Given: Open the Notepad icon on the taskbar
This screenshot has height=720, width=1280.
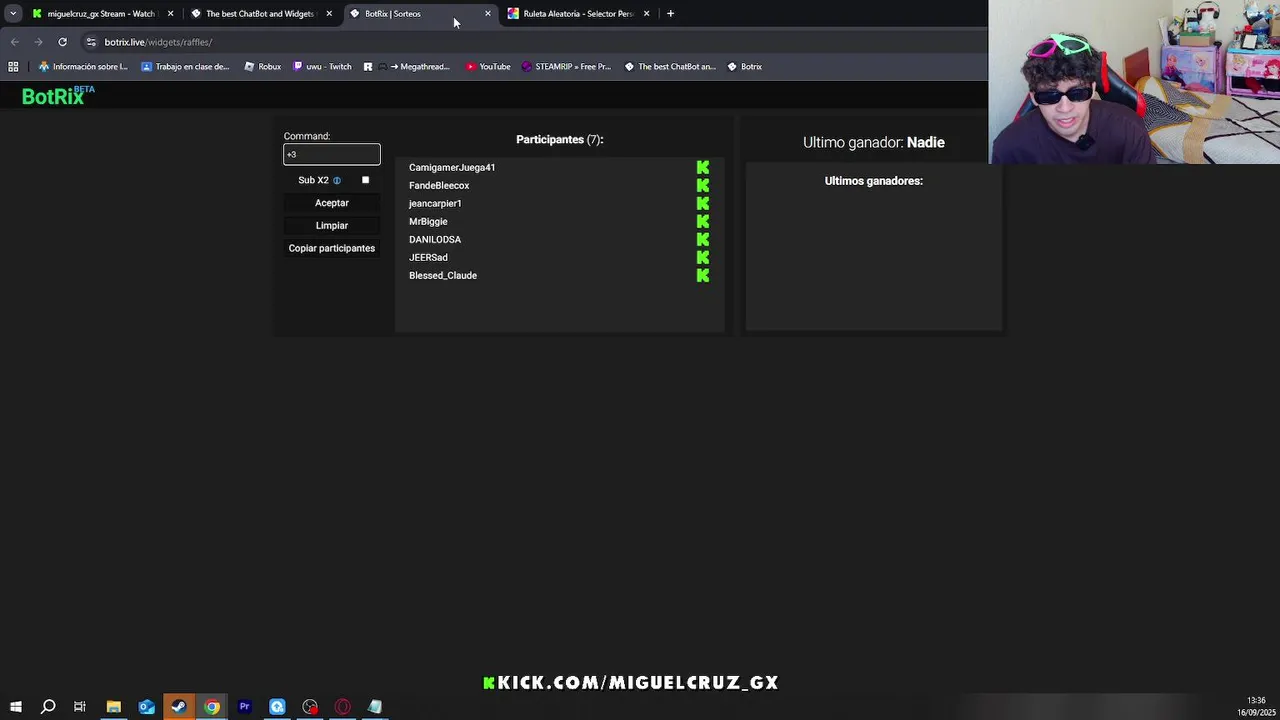Looking at the screenshot, I should (375, 707).
